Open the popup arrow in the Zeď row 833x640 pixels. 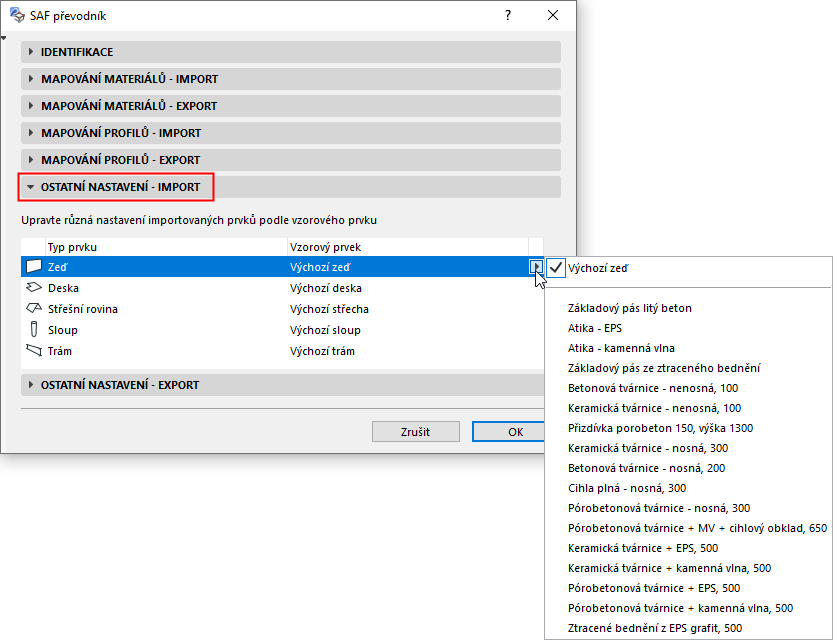coord(536,267)
